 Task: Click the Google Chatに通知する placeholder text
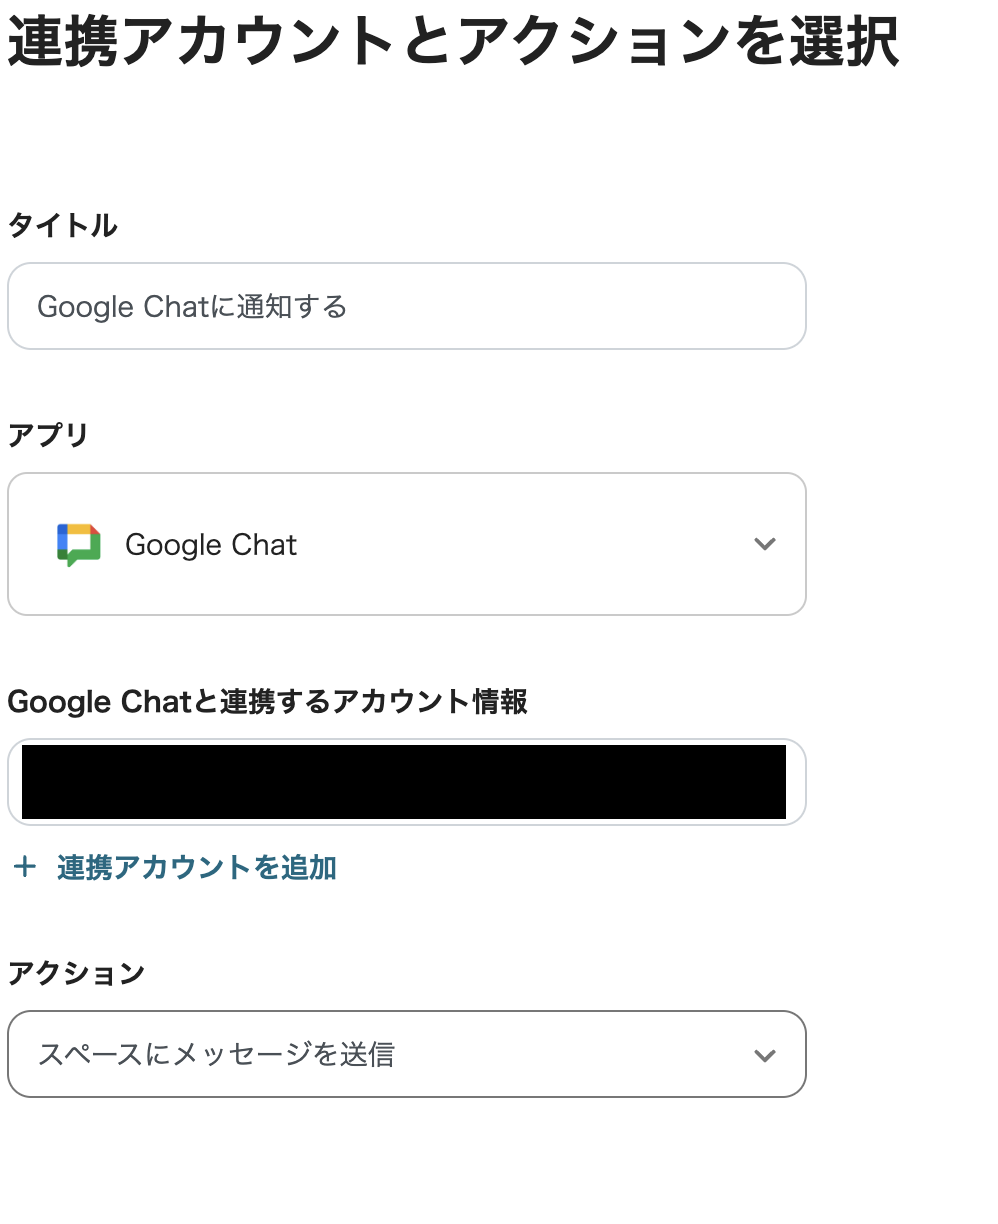(x=193, y=306)
